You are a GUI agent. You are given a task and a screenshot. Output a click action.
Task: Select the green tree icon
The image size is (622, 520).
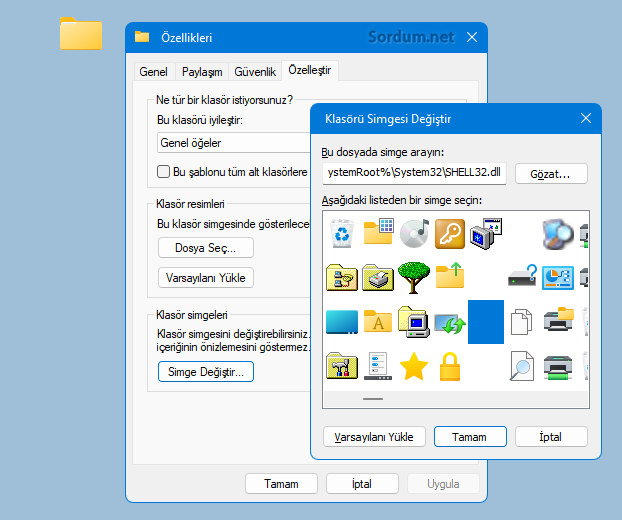point(414,277)
